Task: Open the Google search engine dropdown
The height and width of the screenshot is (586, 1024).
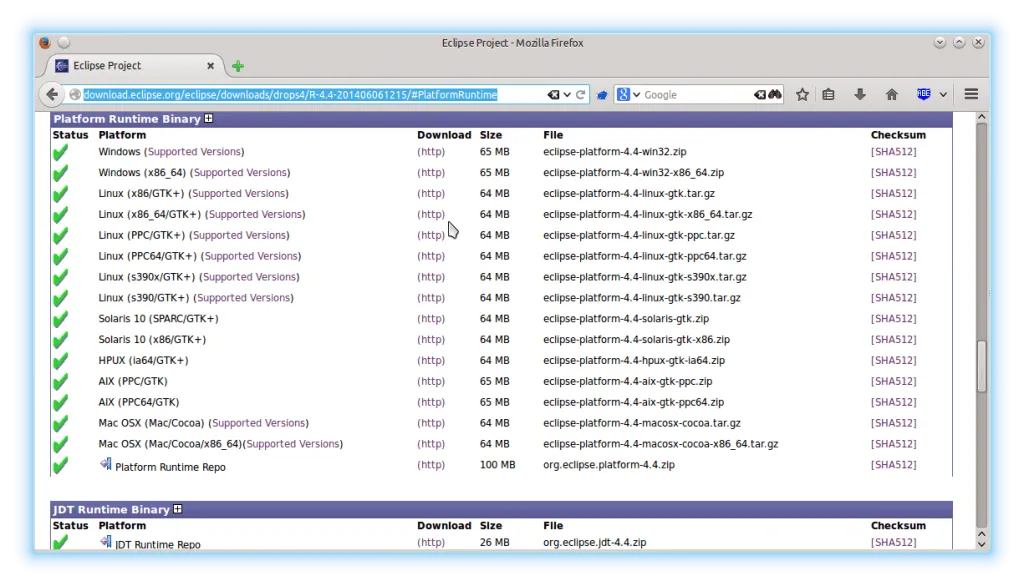Action: pyautogui.click(x=627, y=95)
